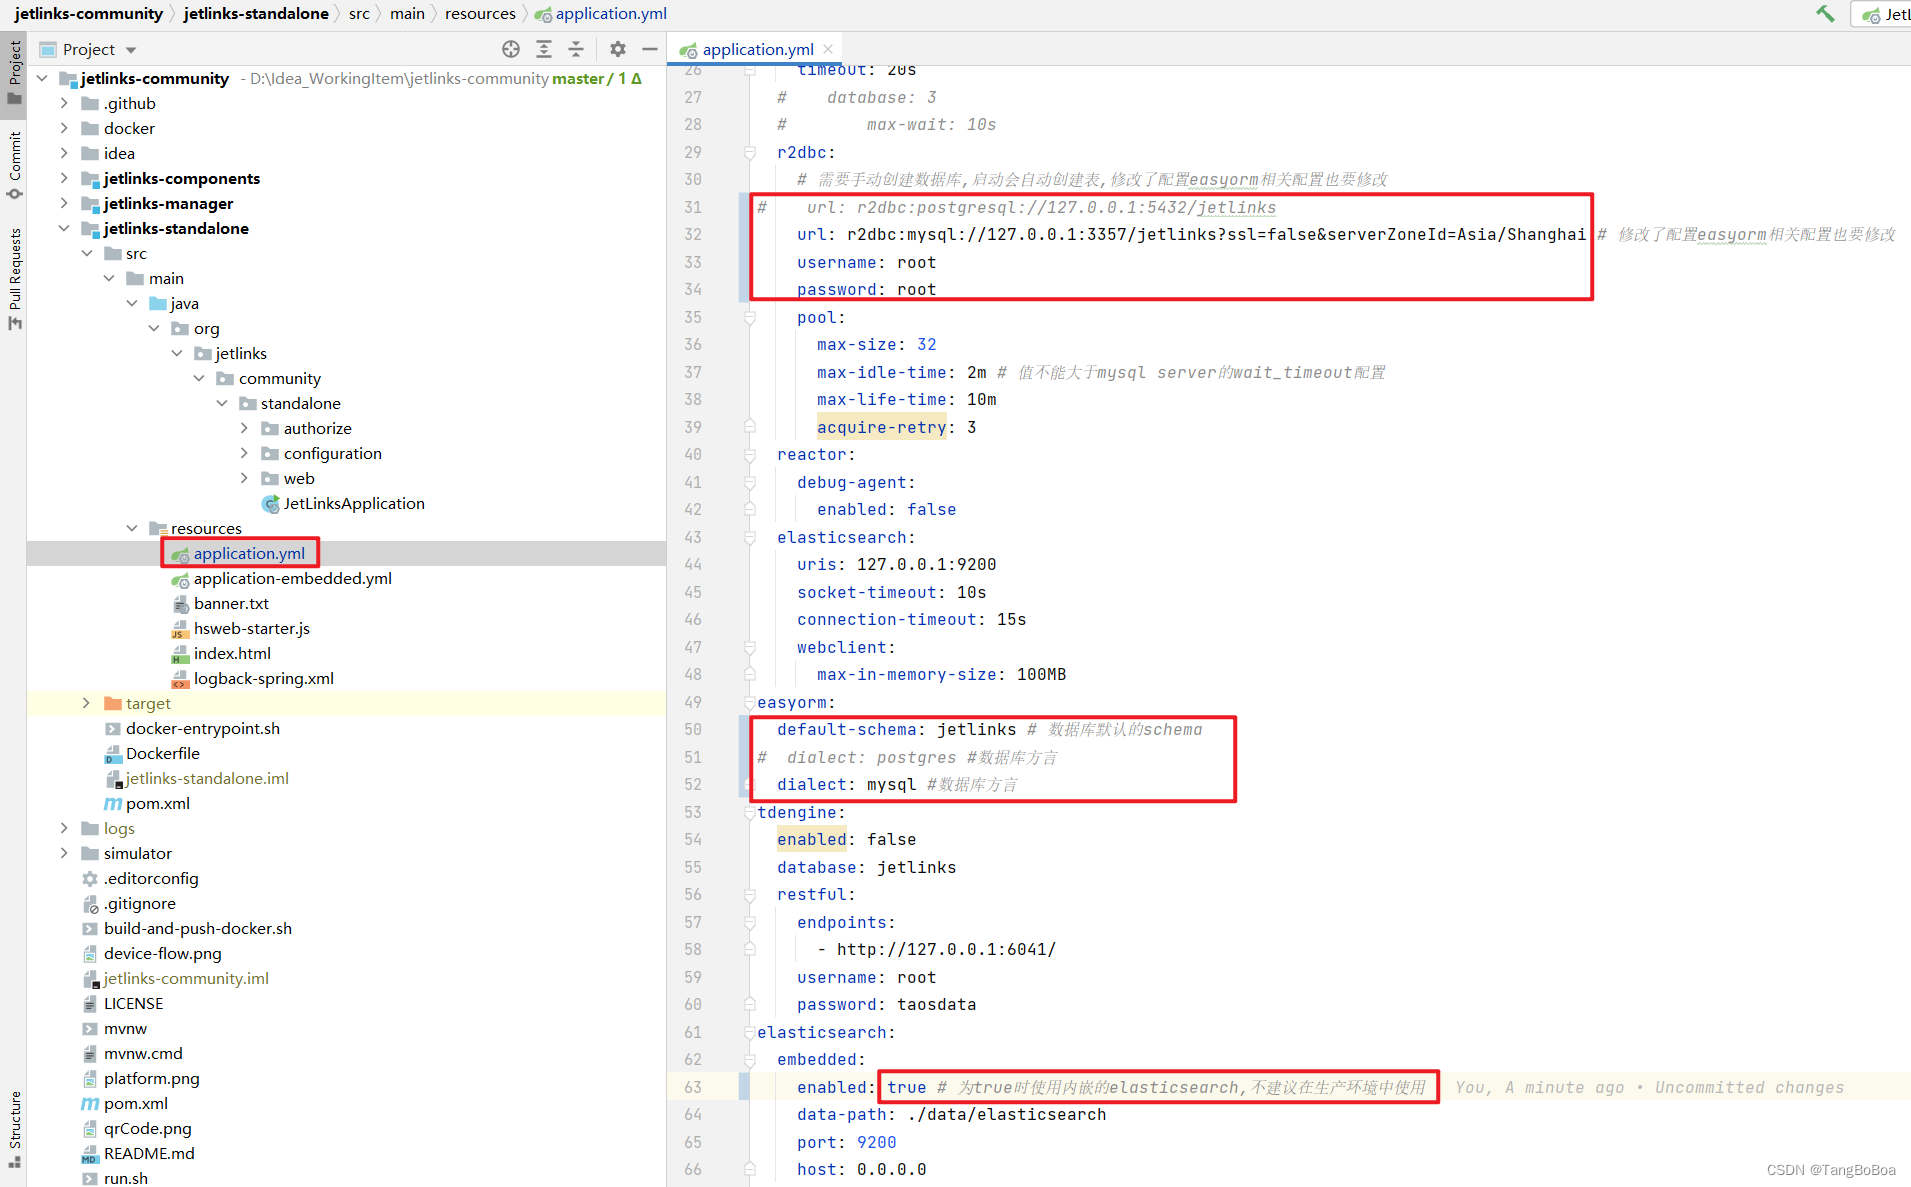Screen dimensions: 1911x1187
Task: Click fold toggle at line 49 easyorm
Action: point(749,702)
